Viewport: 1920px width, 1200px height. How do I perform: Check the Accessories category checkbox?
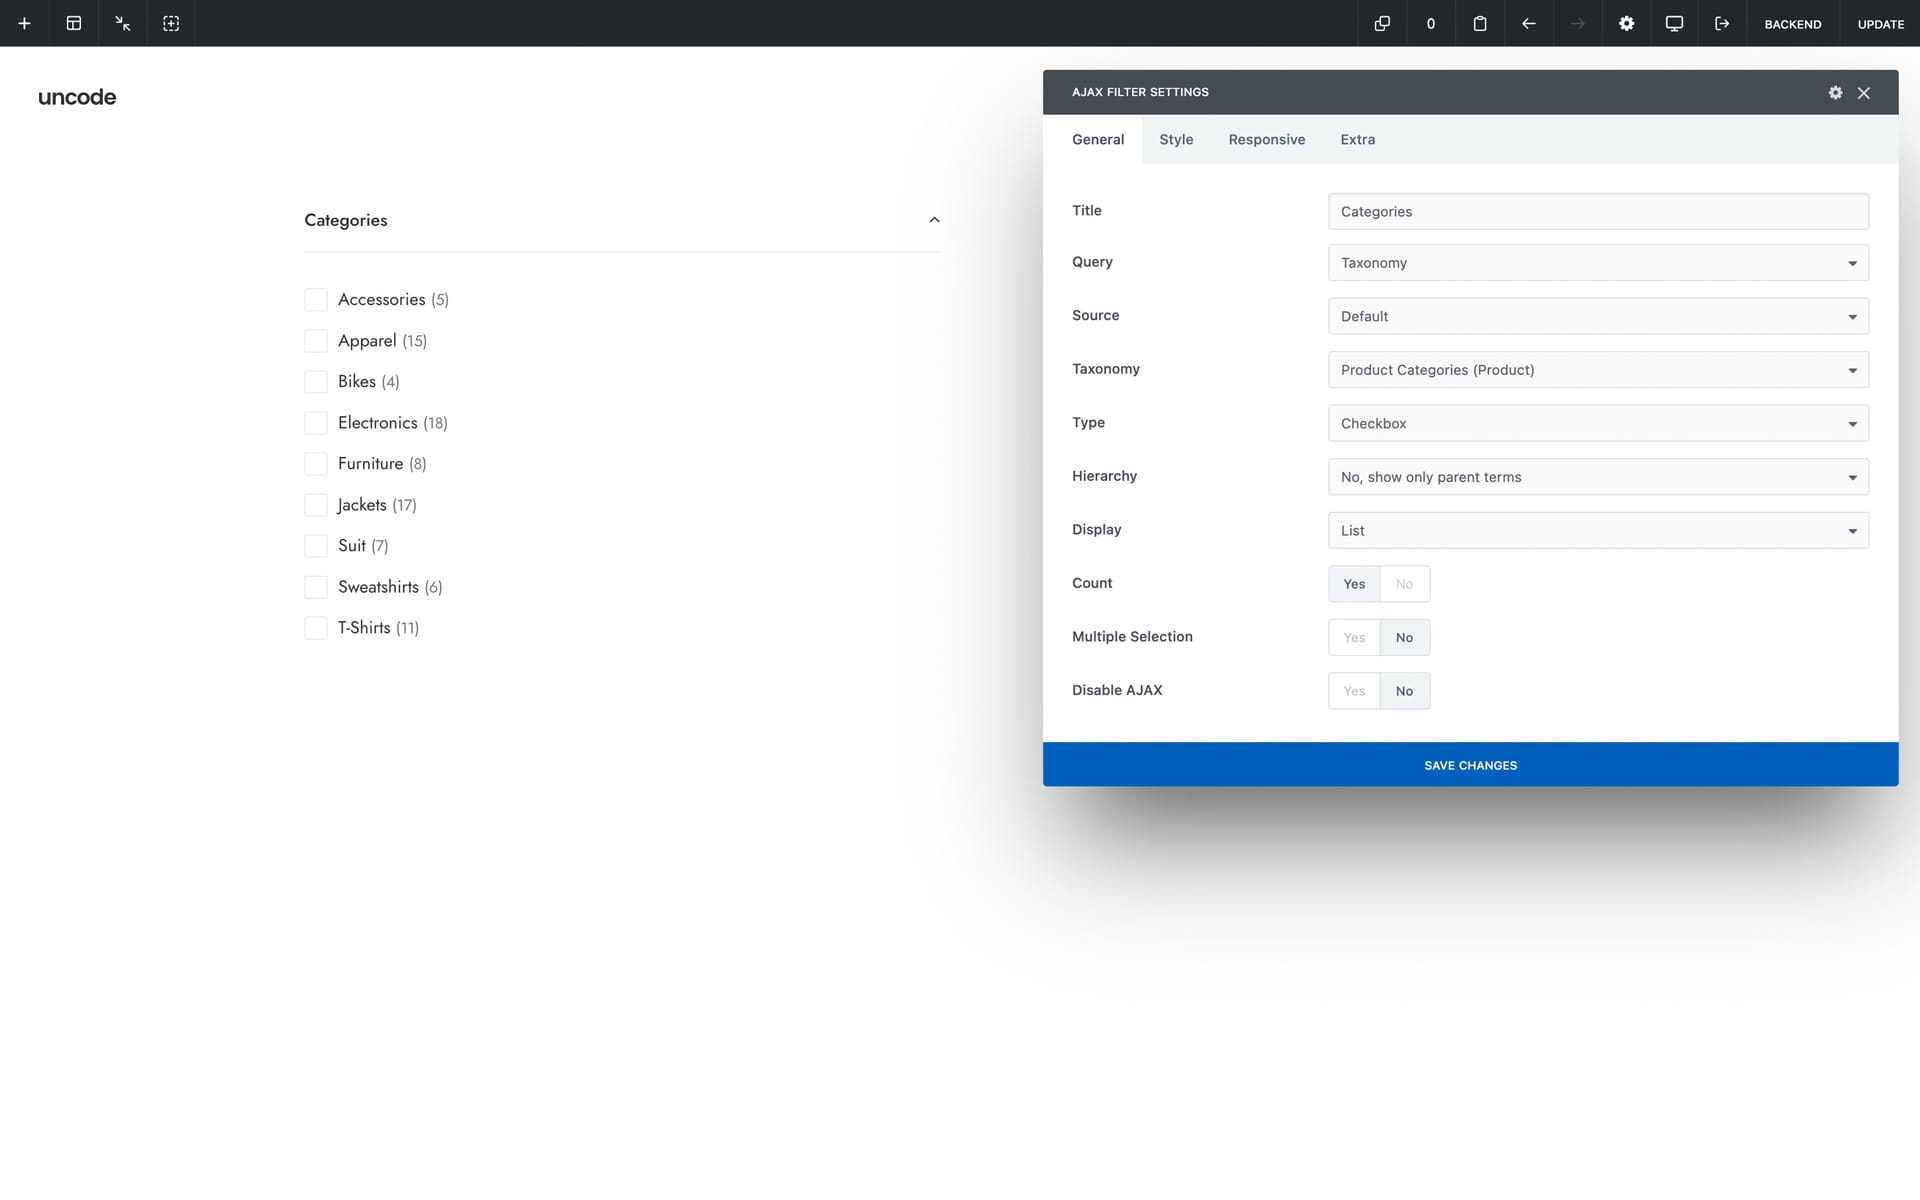(x=316, y=300)
